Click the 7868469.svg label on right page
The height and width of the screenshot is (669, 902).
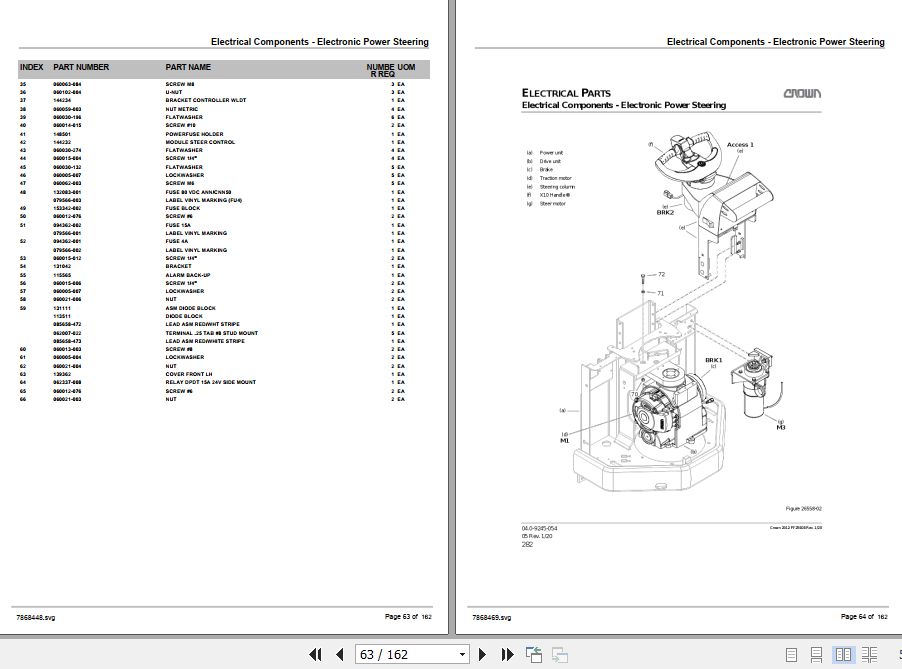[x=494, y=617]
